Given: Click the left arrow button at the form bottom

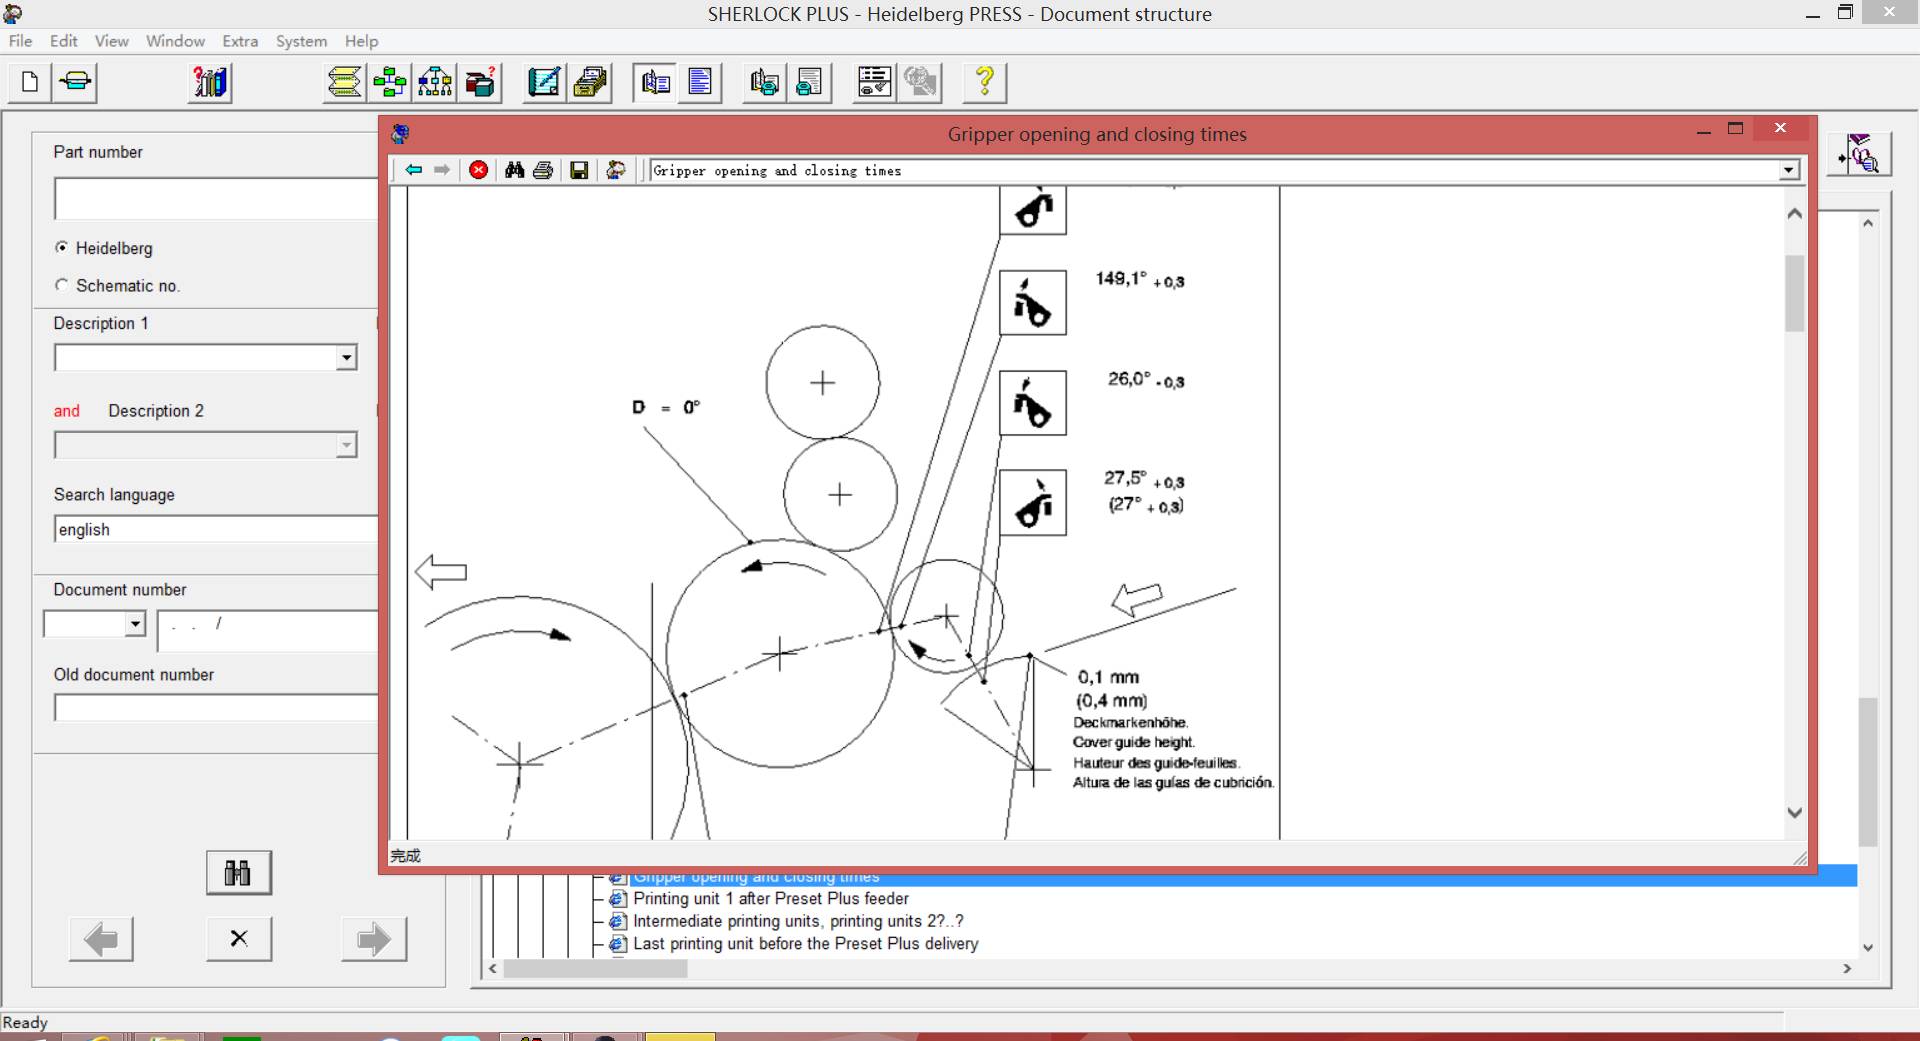Looking at the screenshot, I should pos(101,939).
